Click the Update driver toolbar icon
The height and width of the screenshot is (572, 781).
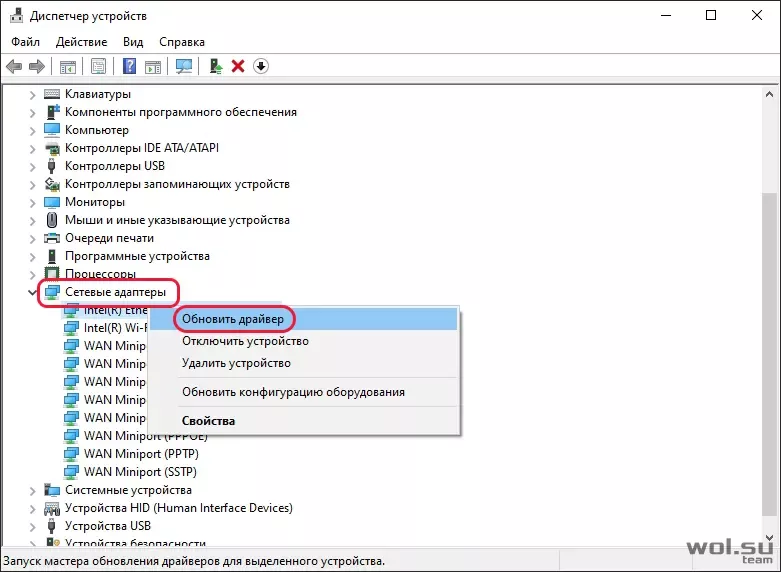216,66
